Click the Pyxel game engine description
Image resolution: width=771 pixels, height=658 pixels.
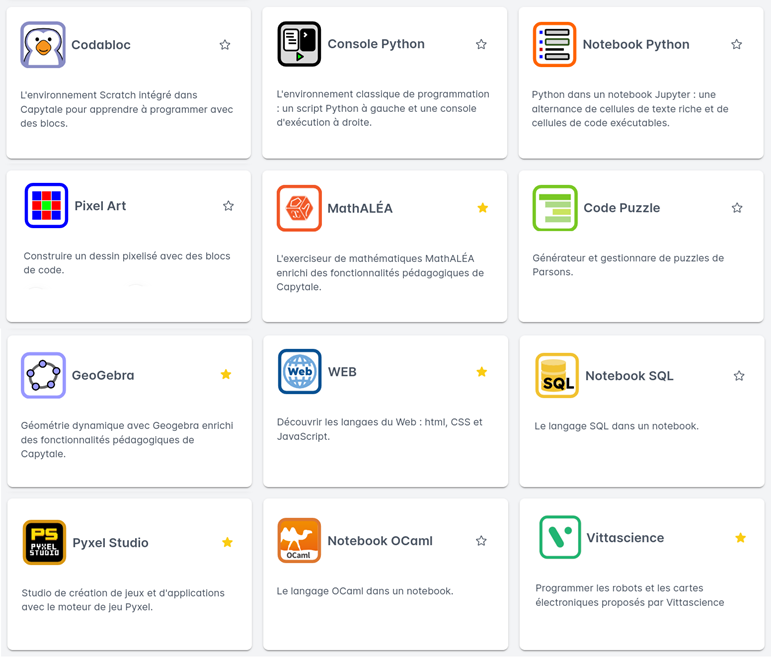pyautogui.click(x=123, y=600)
